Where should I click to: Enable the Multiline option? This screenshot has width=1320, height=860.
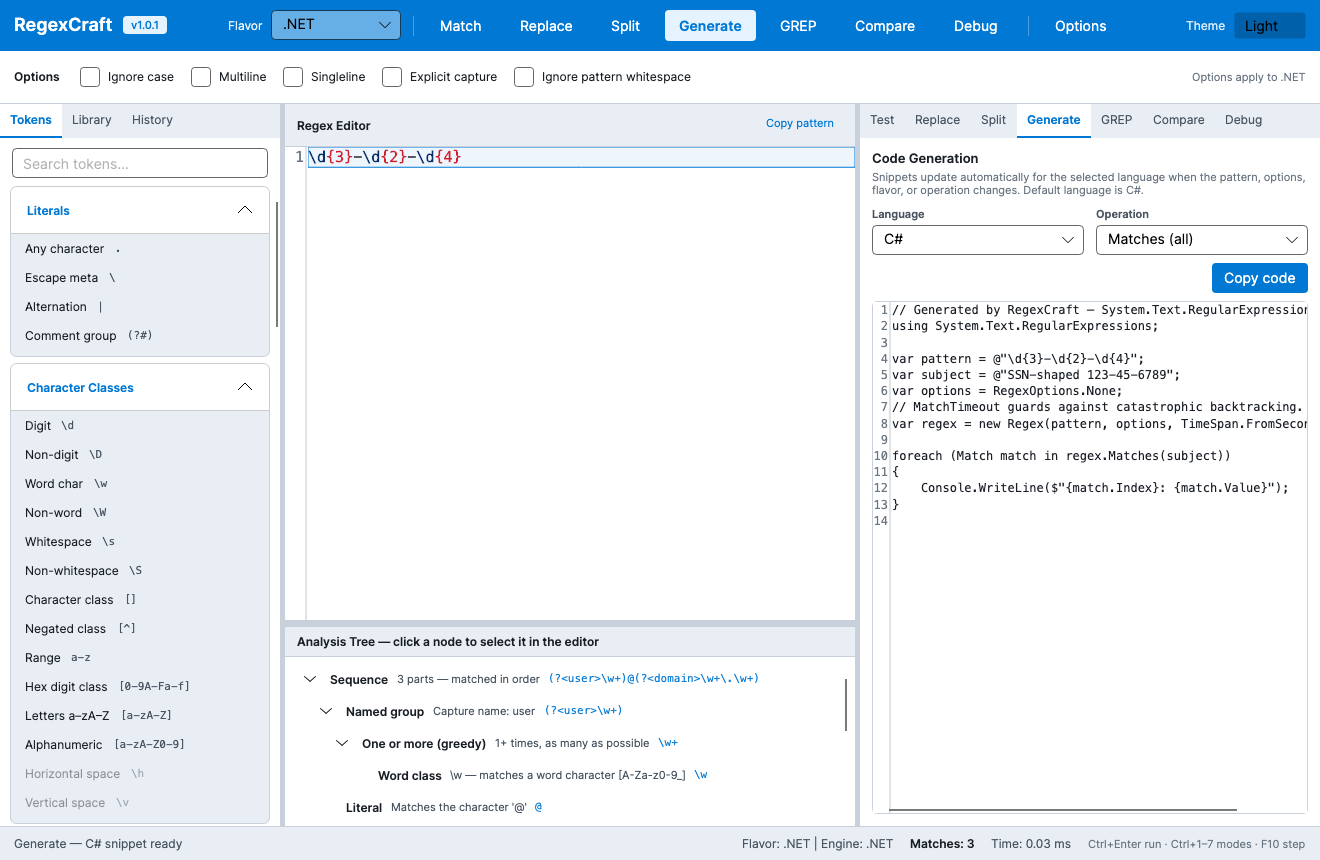tap(201, 77)
